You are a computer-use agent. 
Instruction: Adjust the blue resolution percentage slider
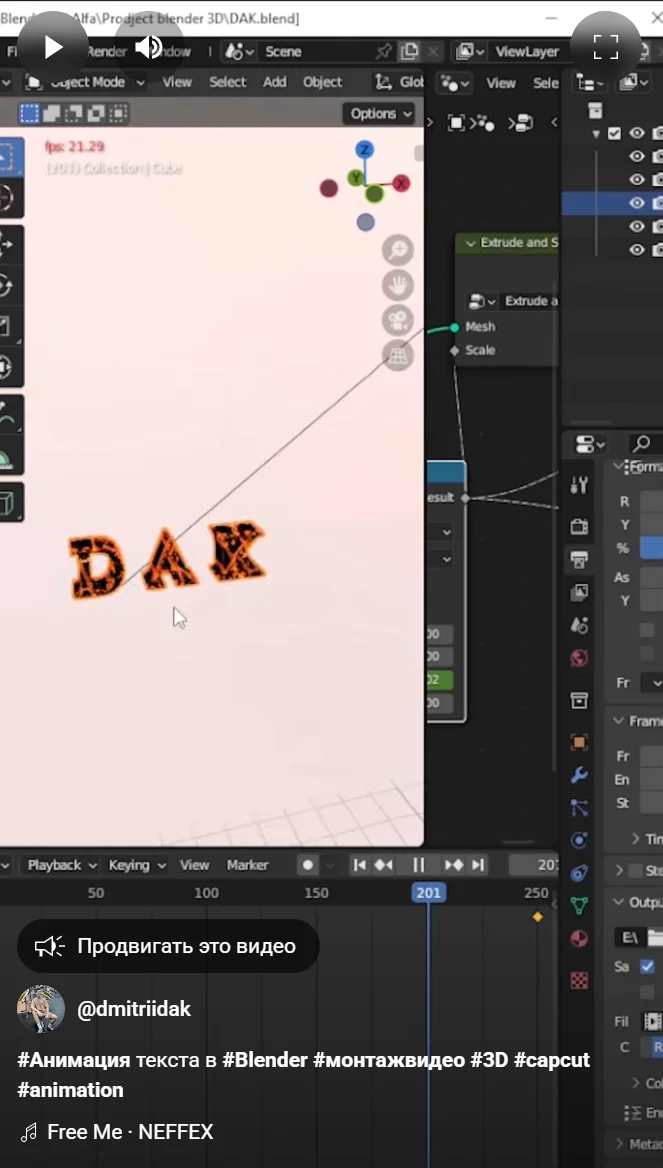[651, 548]
